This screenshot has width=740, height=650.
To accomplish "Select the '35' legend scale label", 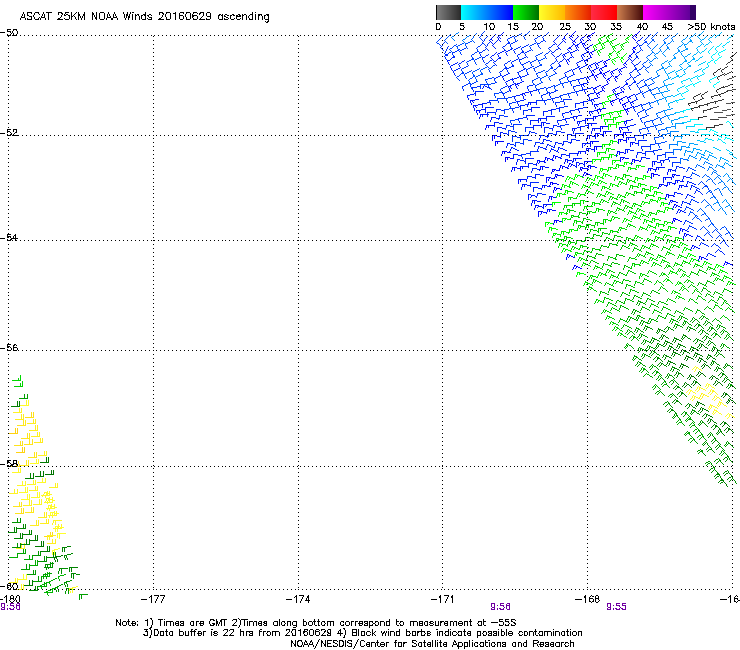I will coord(616,27).
